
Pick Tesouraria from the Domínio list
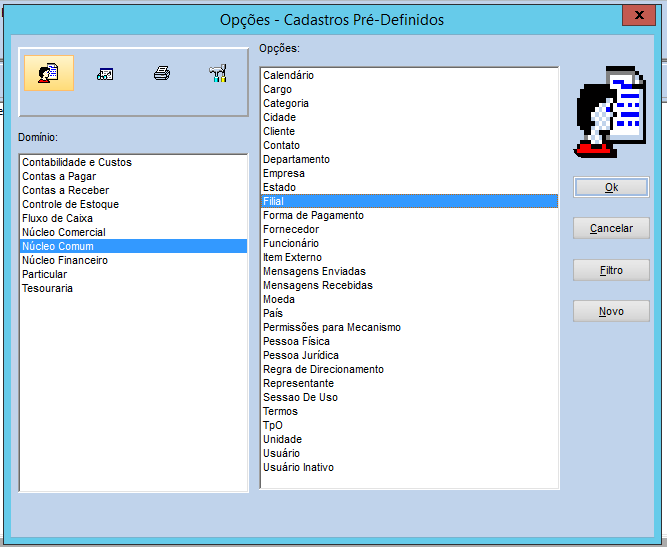coord(47,288)
